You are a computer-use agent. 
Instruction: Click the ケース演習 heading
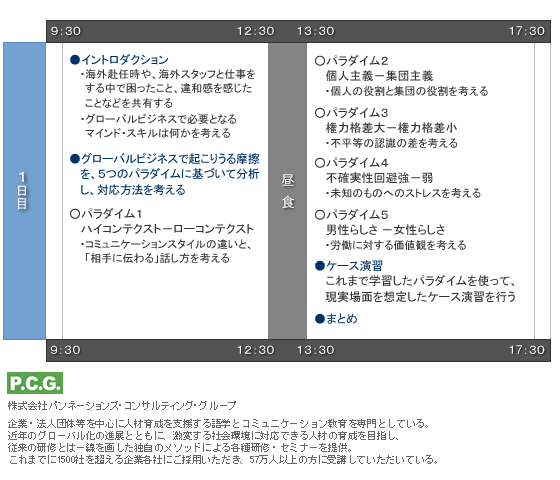click(349, 266)
